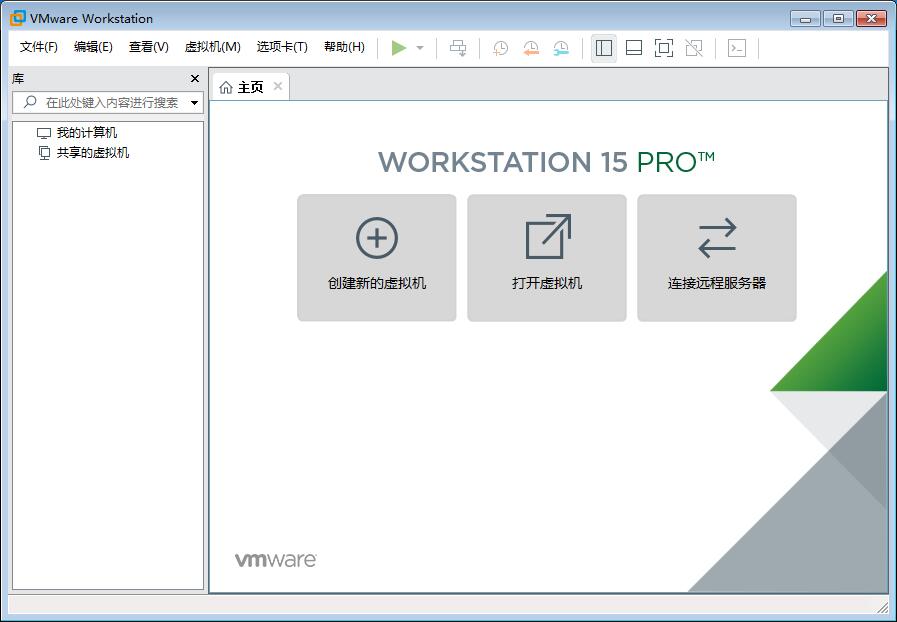Click the 连接远程服务器 button
The width and height of the screenshot is (897, 622).
(x=717, y=257)
